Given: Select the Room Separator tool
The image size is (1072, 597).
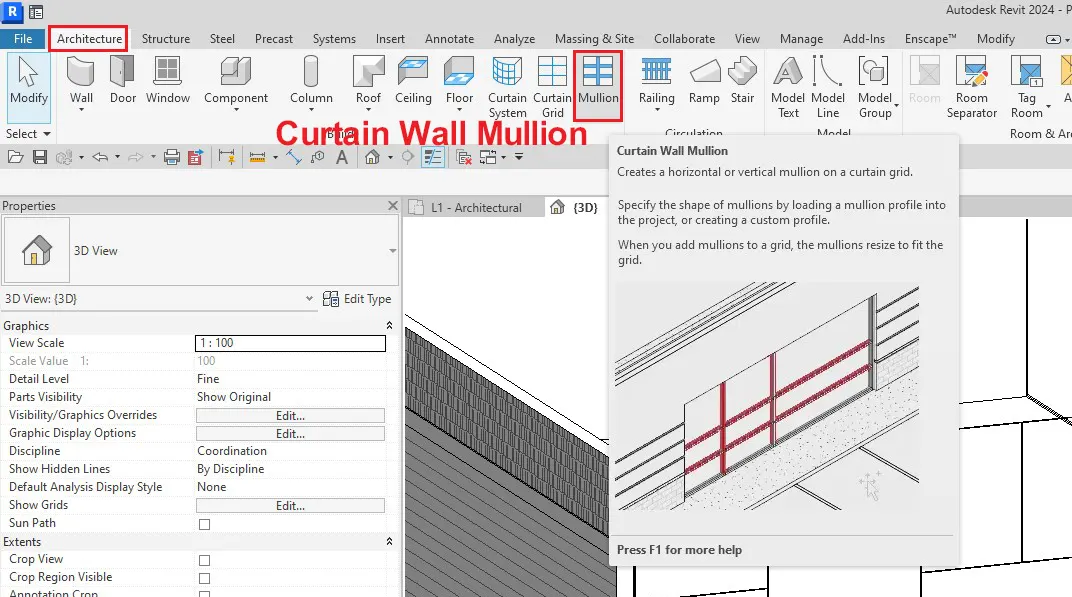Looking at the screenshot, I should point(972,87).
